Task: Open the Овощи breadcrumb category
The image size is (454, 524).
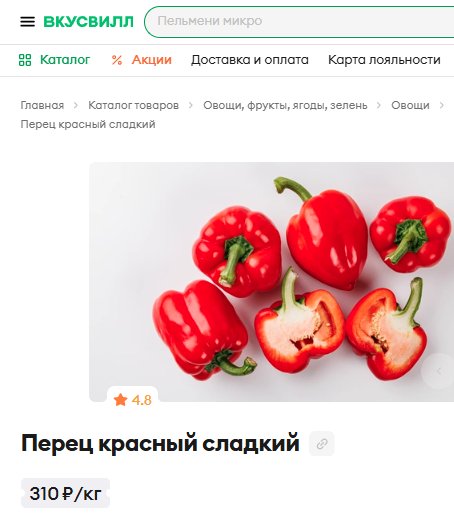Action: pyautogui.click(x=410, y=105)
